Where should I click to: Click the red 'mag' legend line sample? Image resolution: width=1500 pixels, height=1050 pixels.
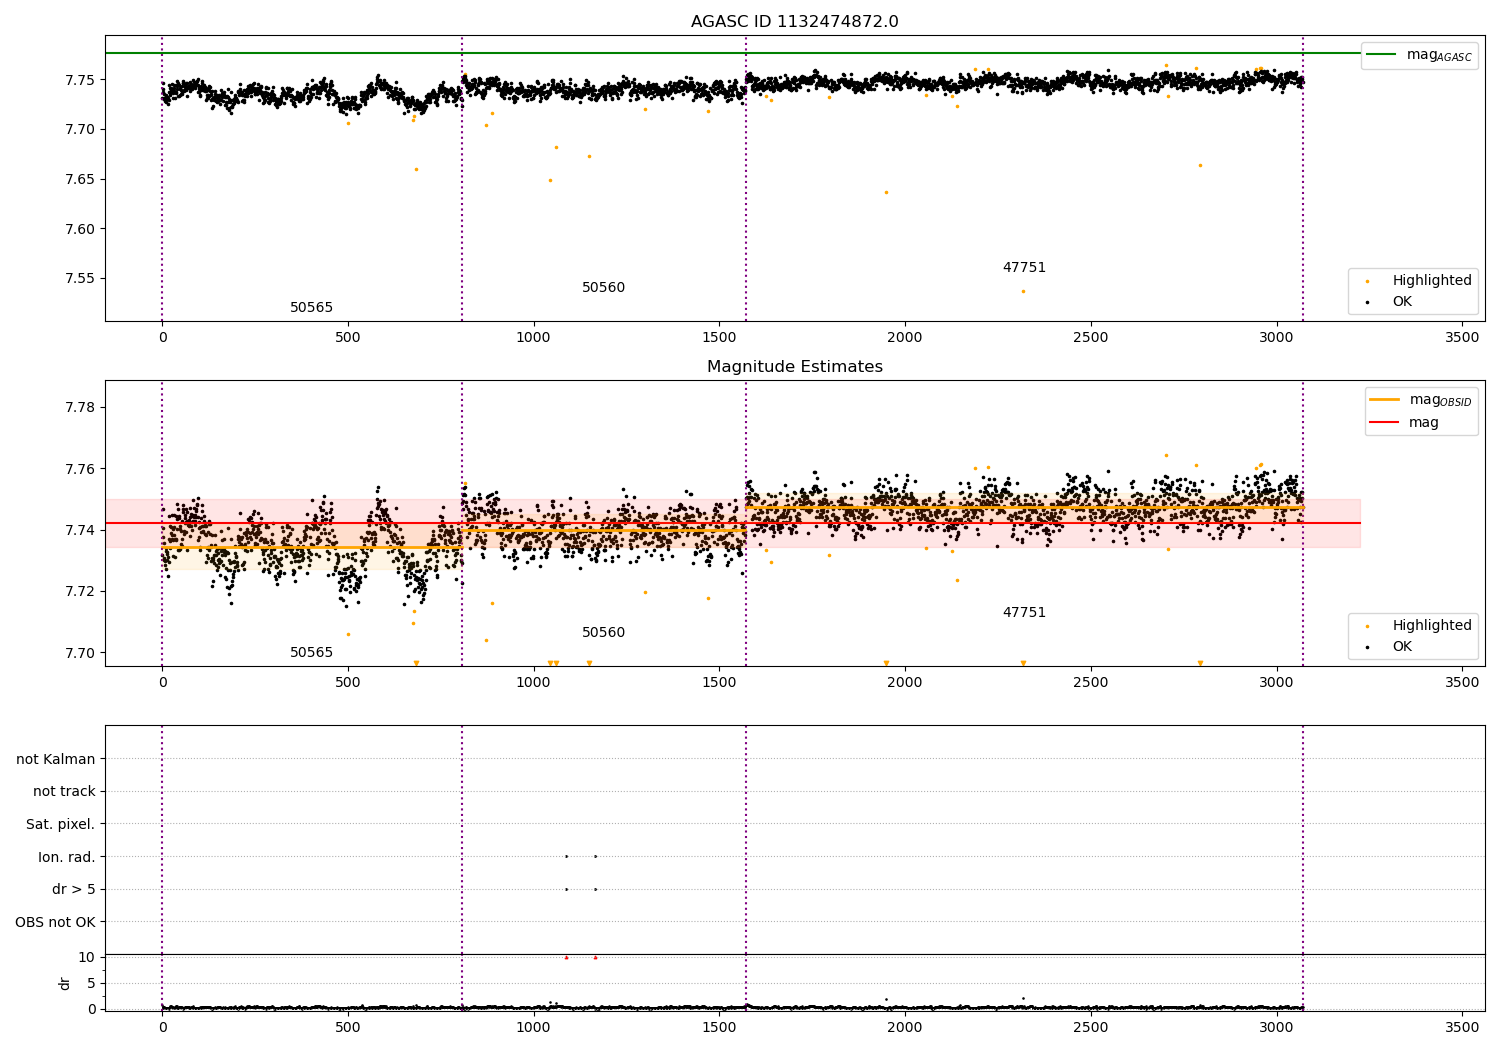1384,422
